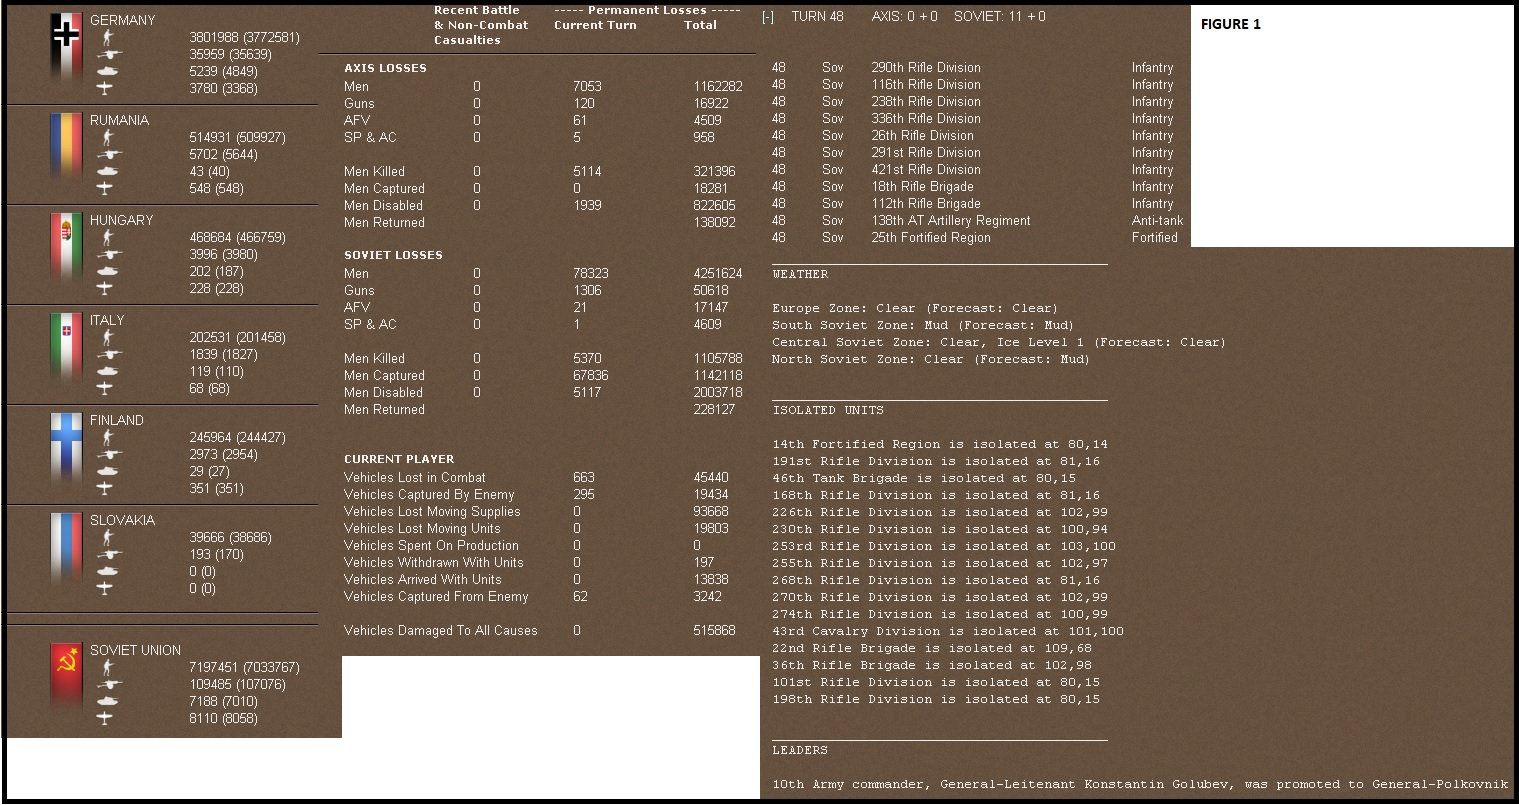
Task: Click the SOVIET LOSSES section heading
Action: 393,255
